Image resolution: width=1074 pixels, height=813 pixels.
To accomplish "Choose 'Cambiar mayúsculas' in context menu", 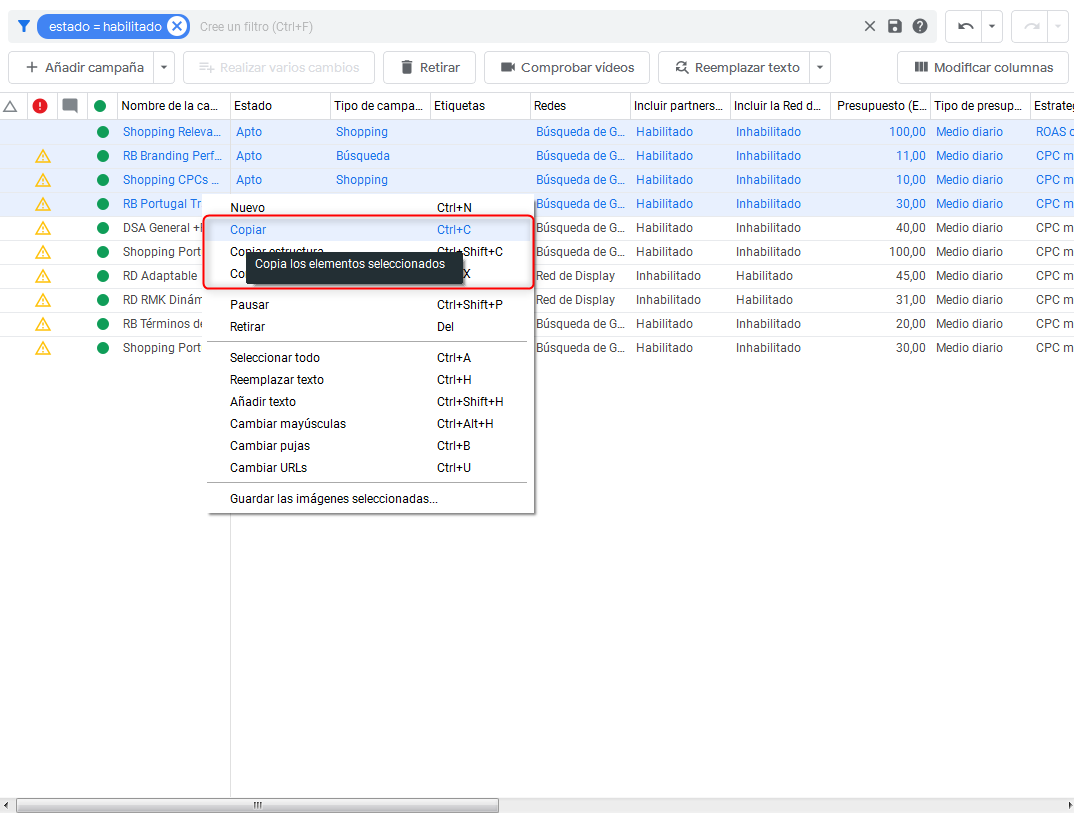I will (x=367, y=423).
